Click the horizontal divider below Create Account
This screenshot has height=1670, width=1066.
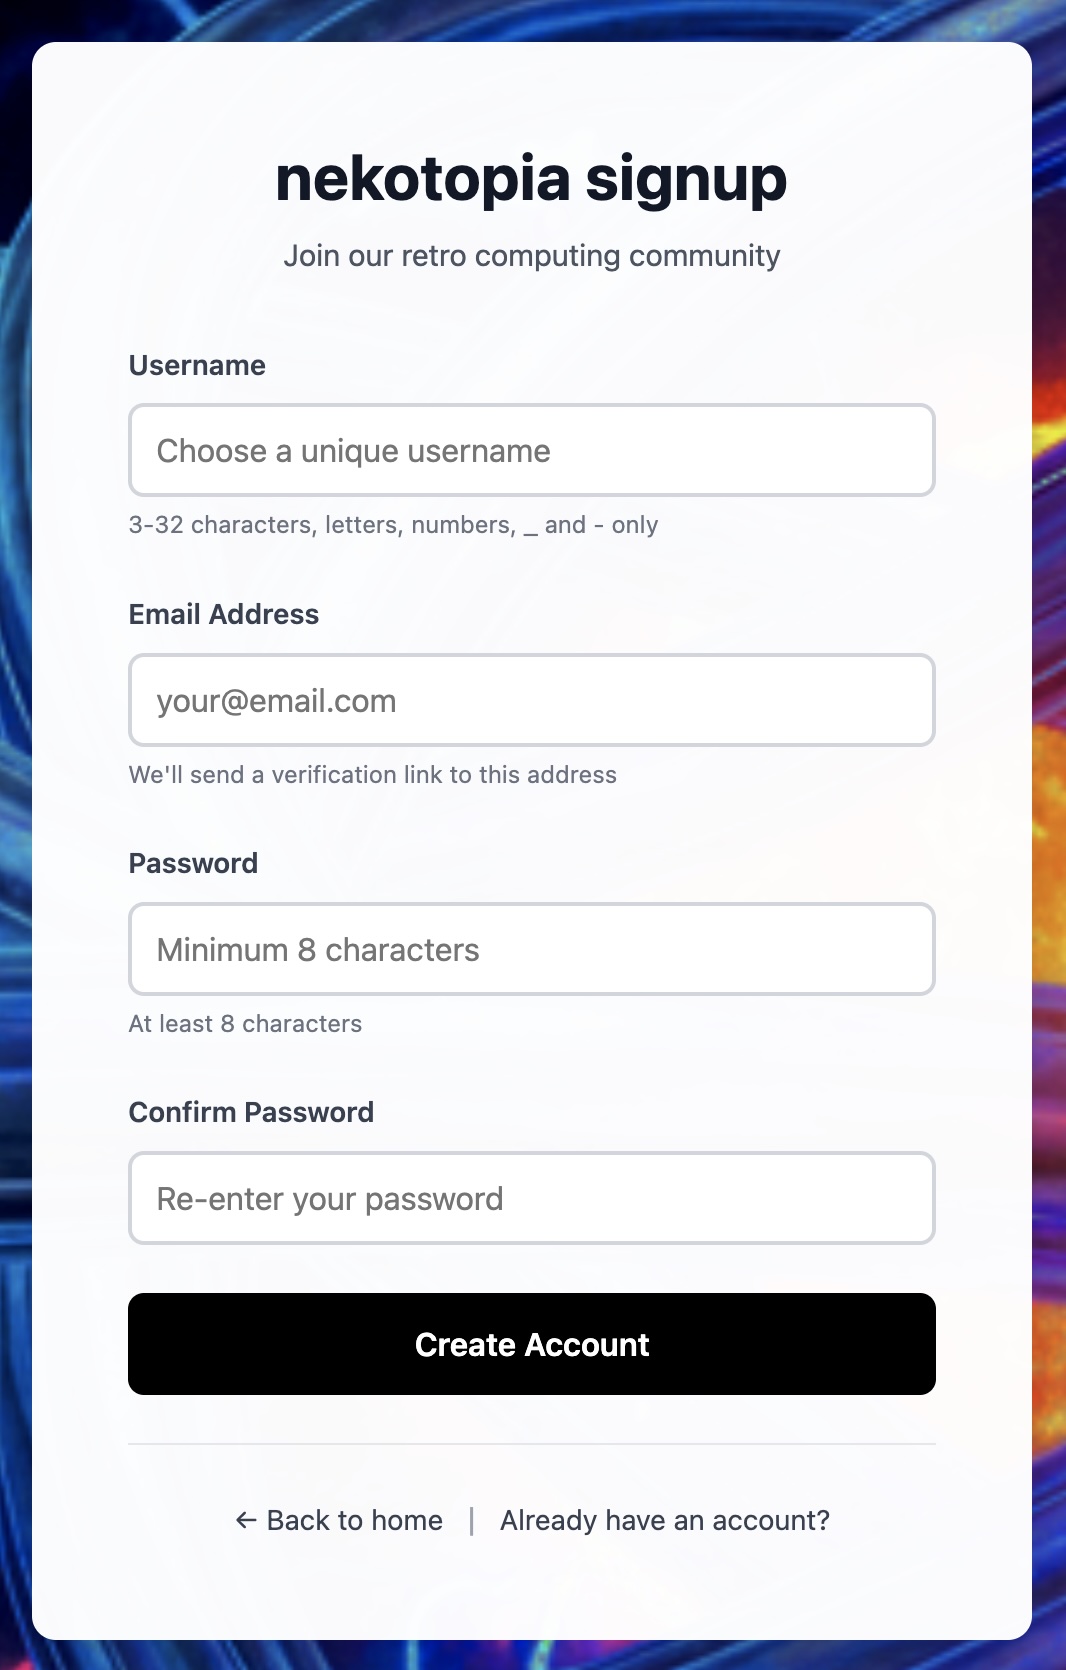tap(532, 1444)
